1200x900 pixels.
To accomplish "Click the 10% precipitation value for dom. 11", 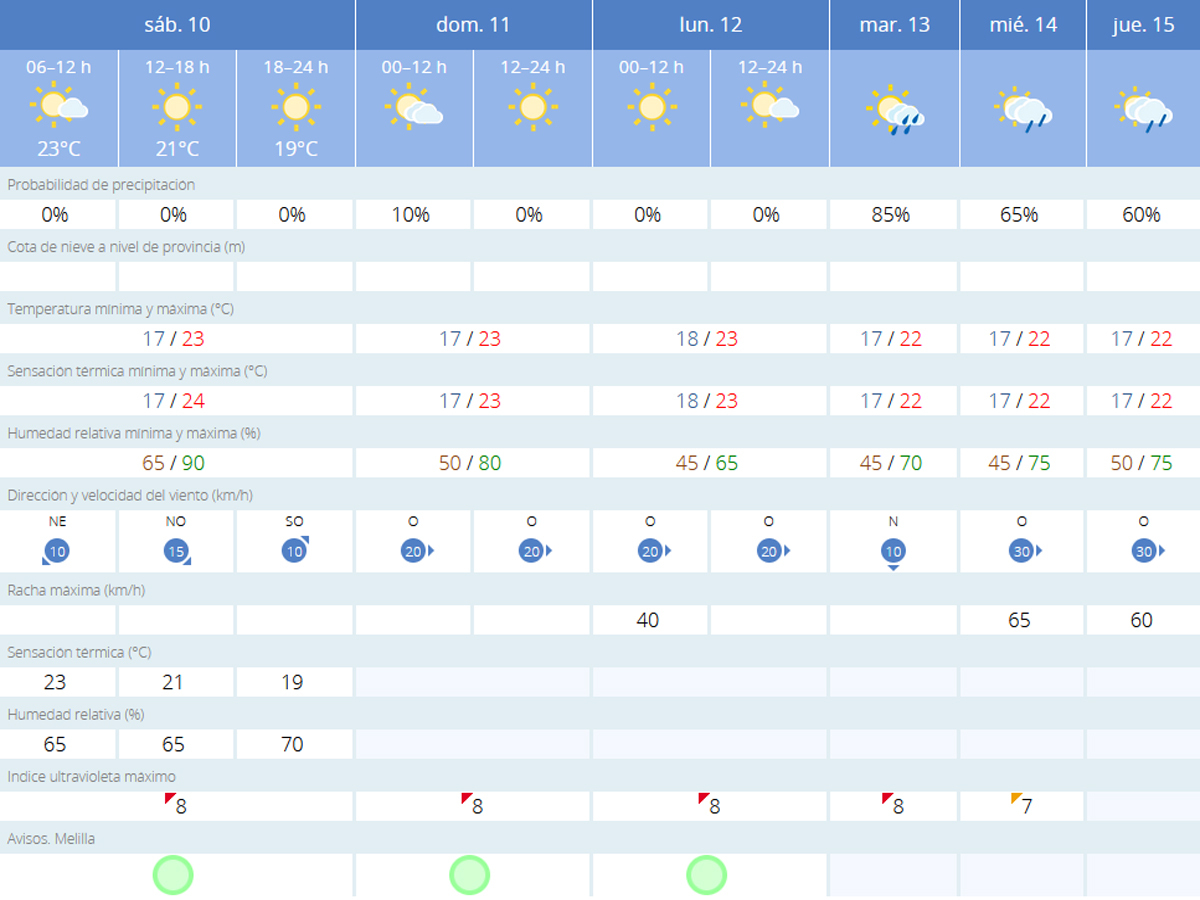I will [410, 214].
